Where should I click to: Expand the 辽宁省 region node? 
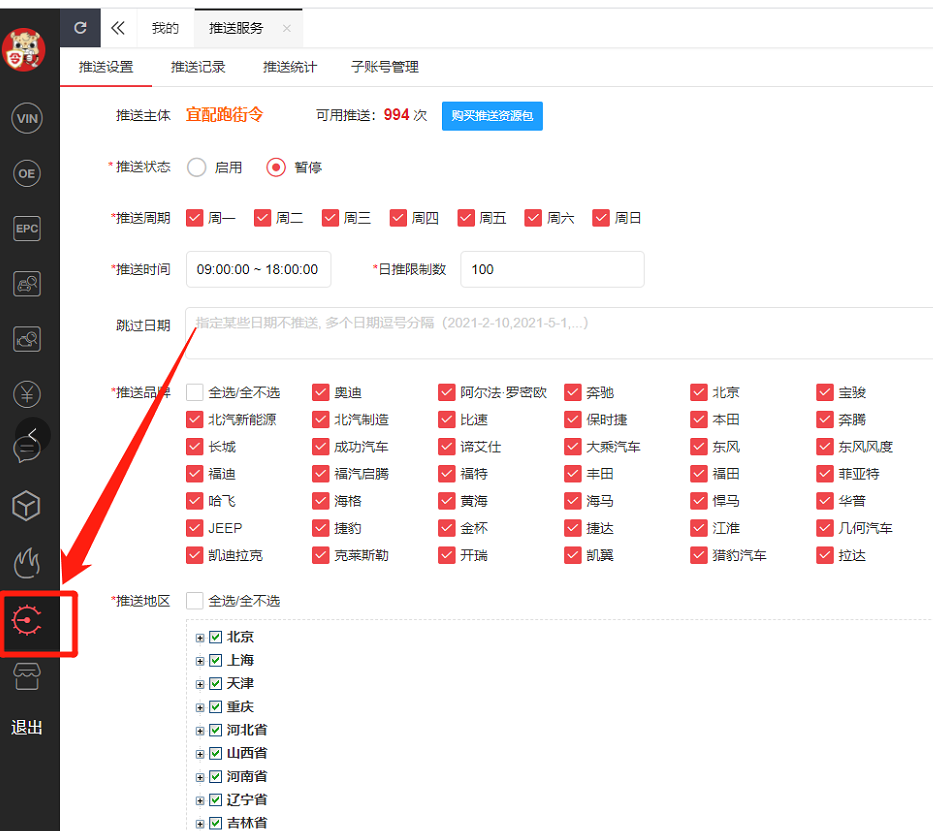(x=200, y=801)
